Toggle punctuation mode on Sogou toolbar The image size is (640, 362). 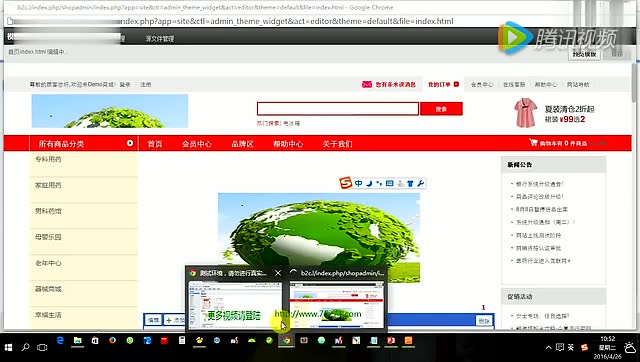379,183
